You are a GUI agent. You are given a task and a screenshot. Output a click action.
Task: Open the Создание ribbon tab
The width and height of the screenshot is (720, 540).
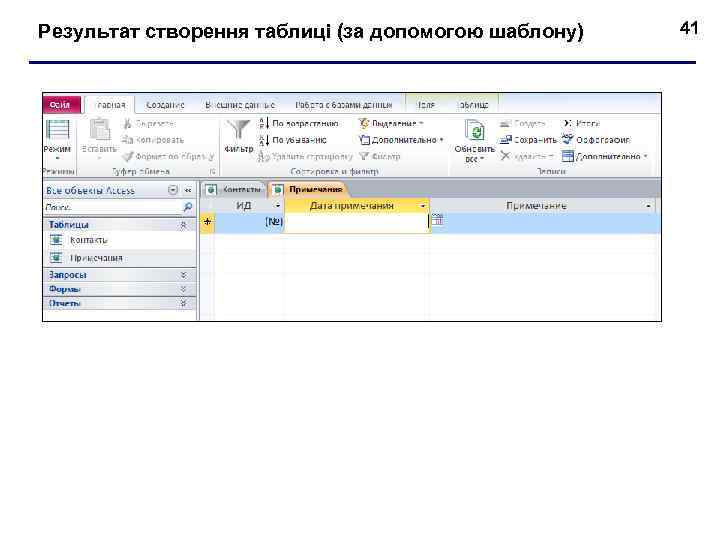[165, 105]
